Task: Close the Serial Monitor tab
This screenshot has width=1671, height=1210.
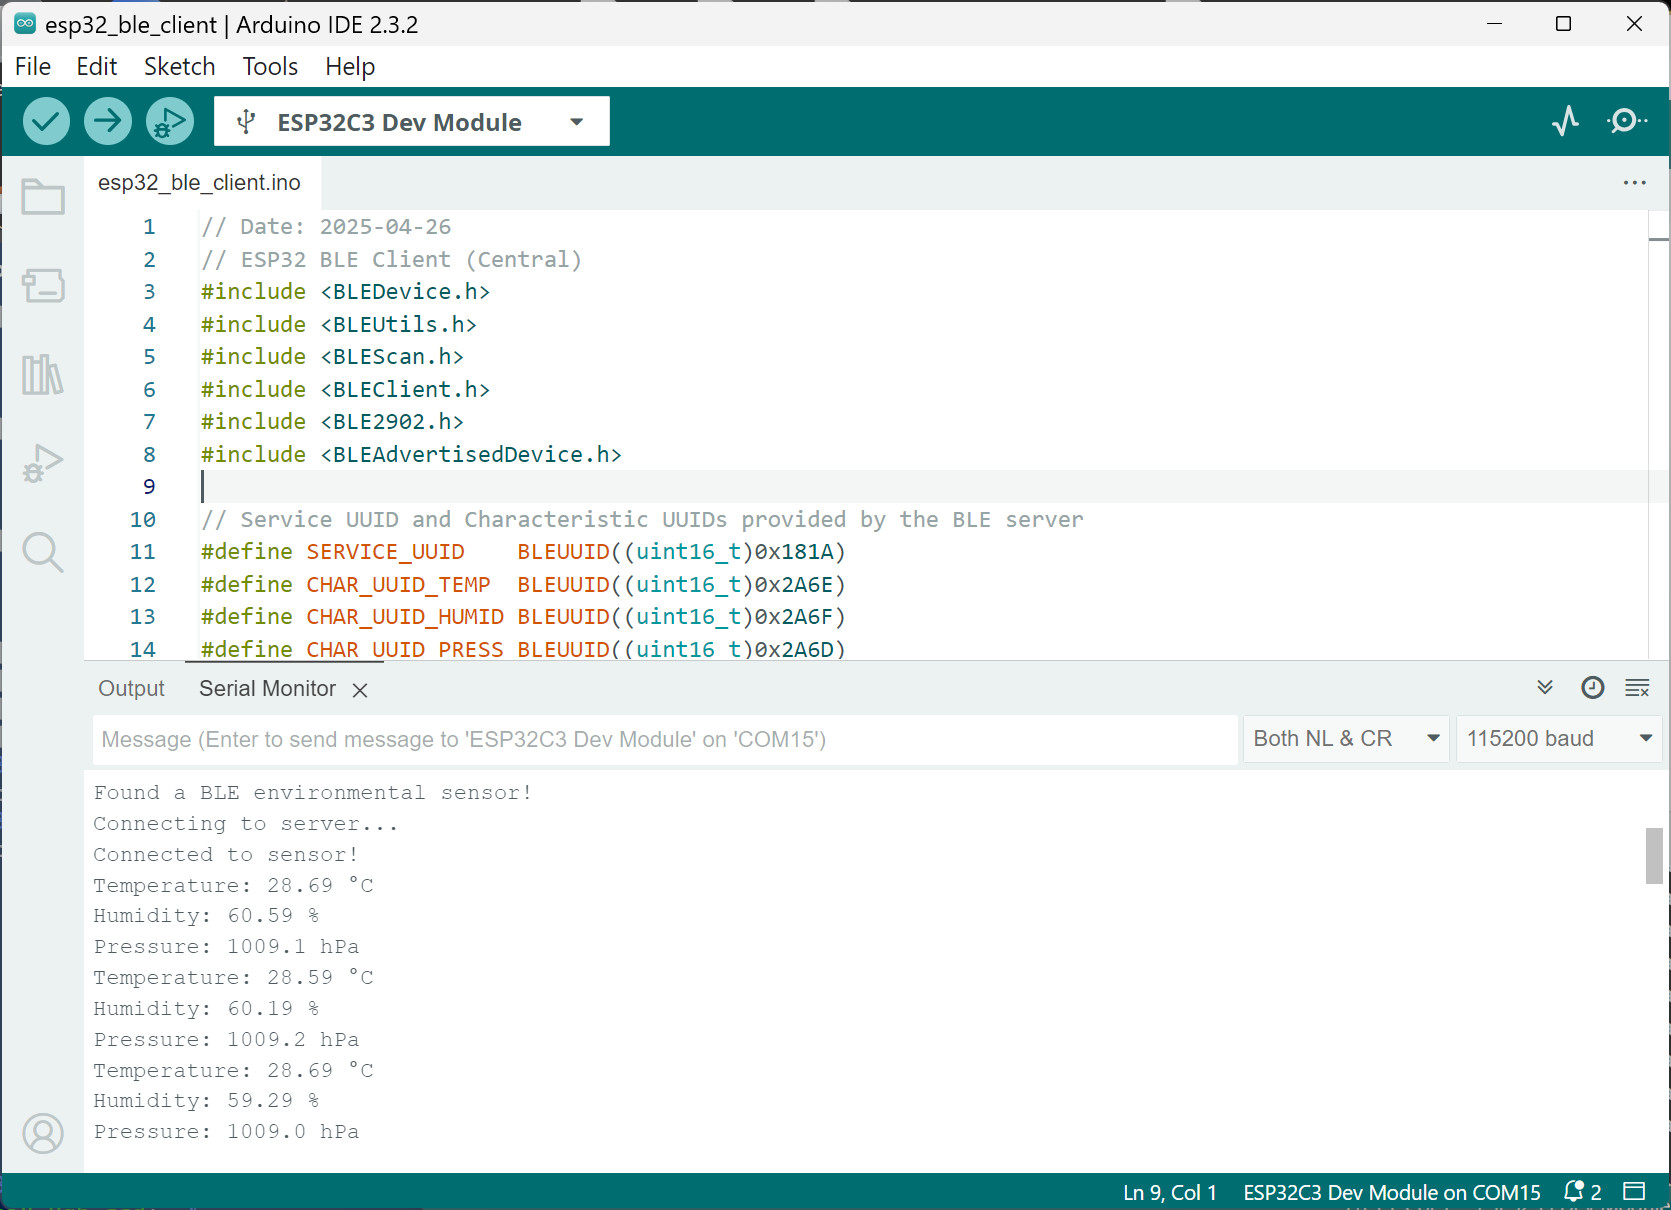Action: (x=360, y=690)
